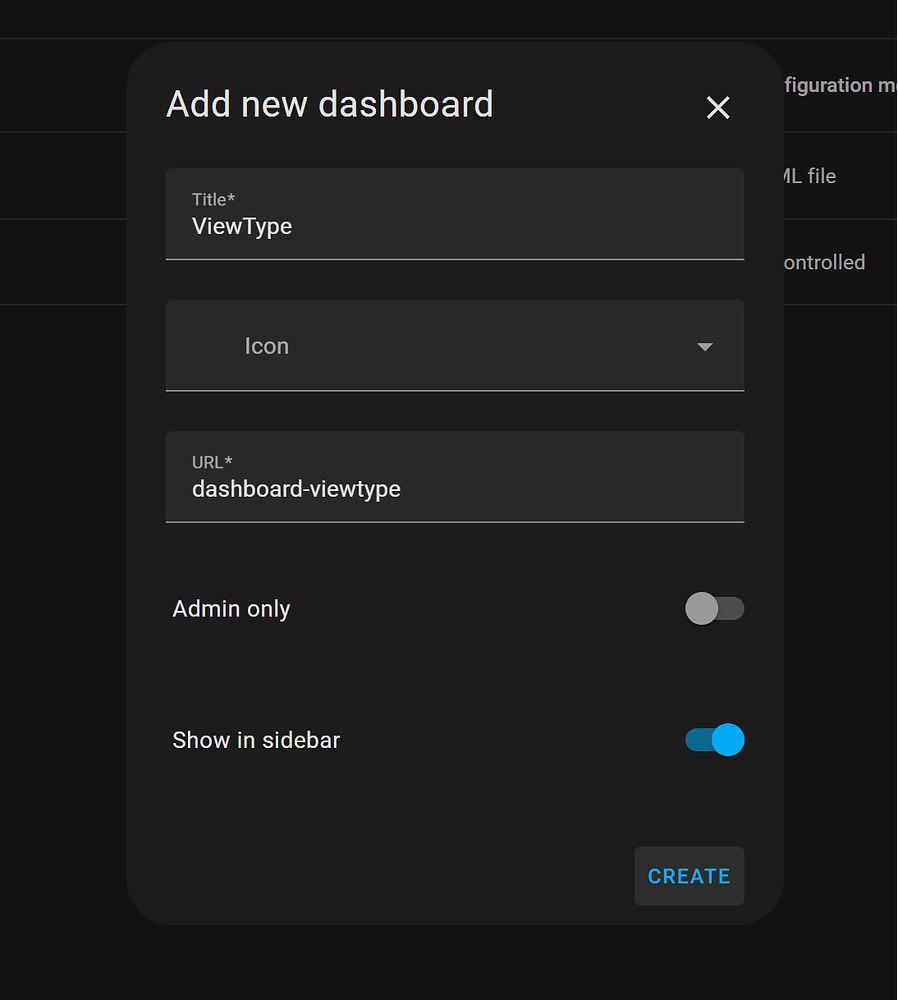Screen dimensions: 898x1000
Task: Click the Admin only label
Action: (x=231, y=609)
